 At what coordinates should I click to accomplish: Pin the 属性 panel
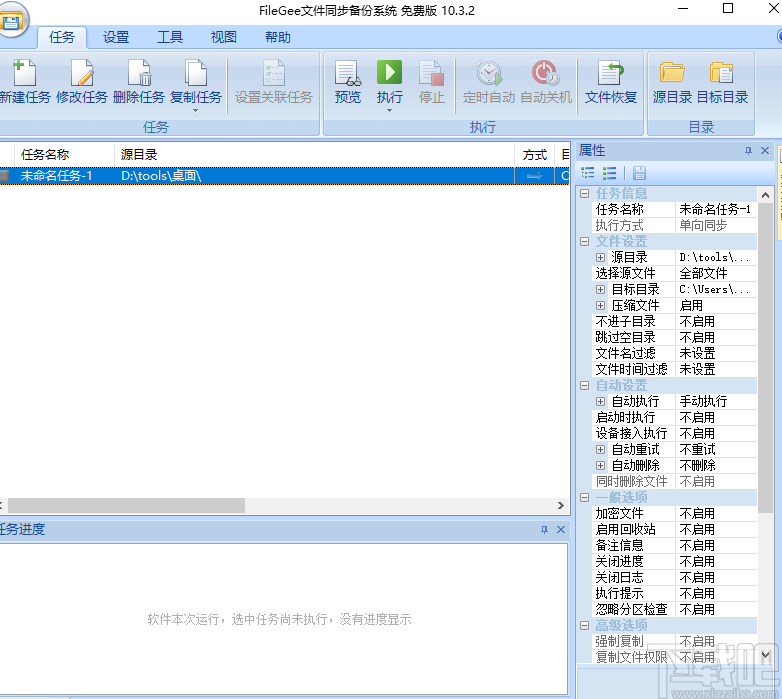(x=748, y=151)
